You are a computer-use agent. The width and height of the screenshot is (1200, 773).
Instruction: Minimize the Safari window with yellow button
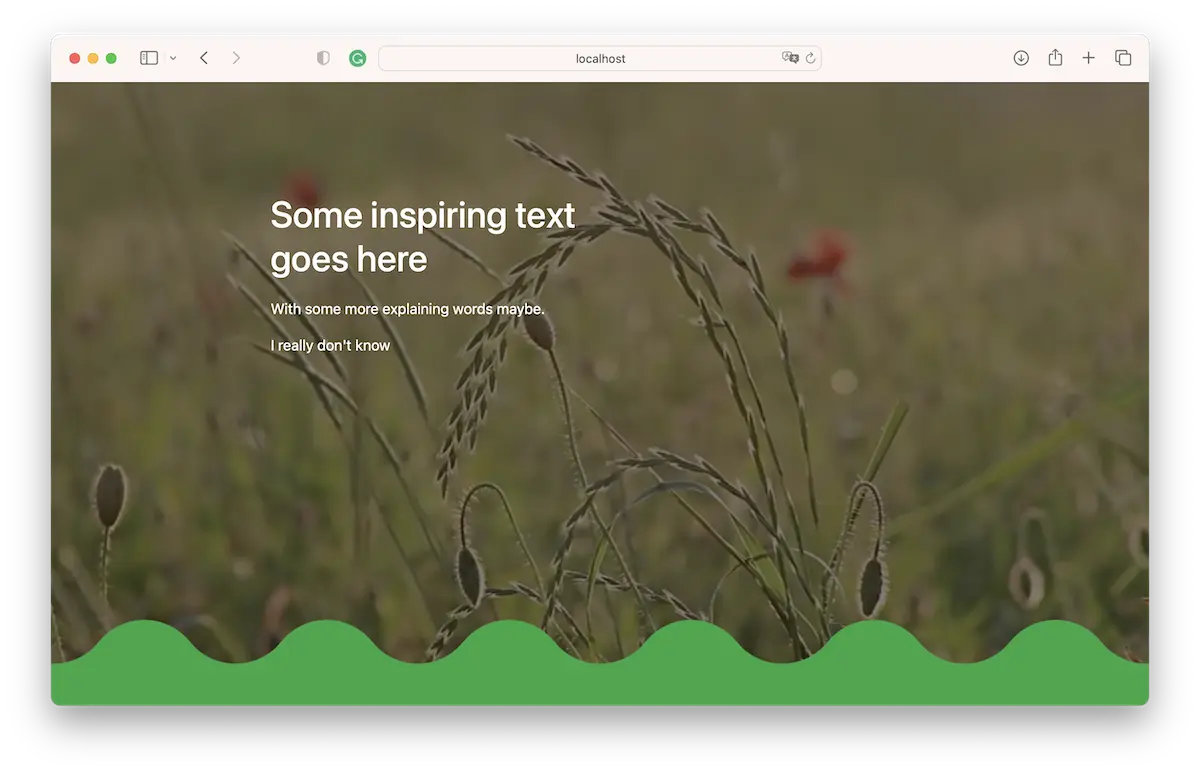(x=93, y=58)
